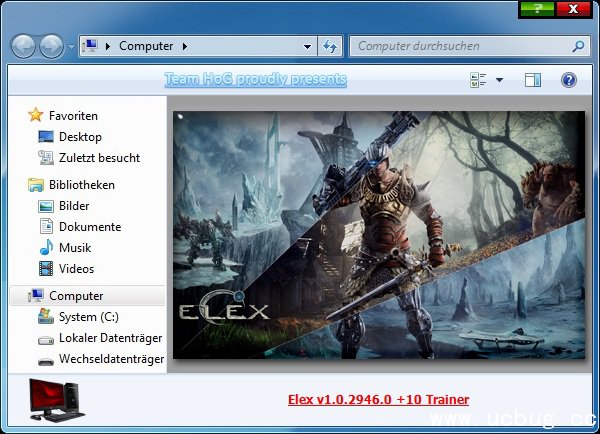600x434 pixels.
Task: Select Zuletzt besucht in sidebar
Action: point(99,158)
